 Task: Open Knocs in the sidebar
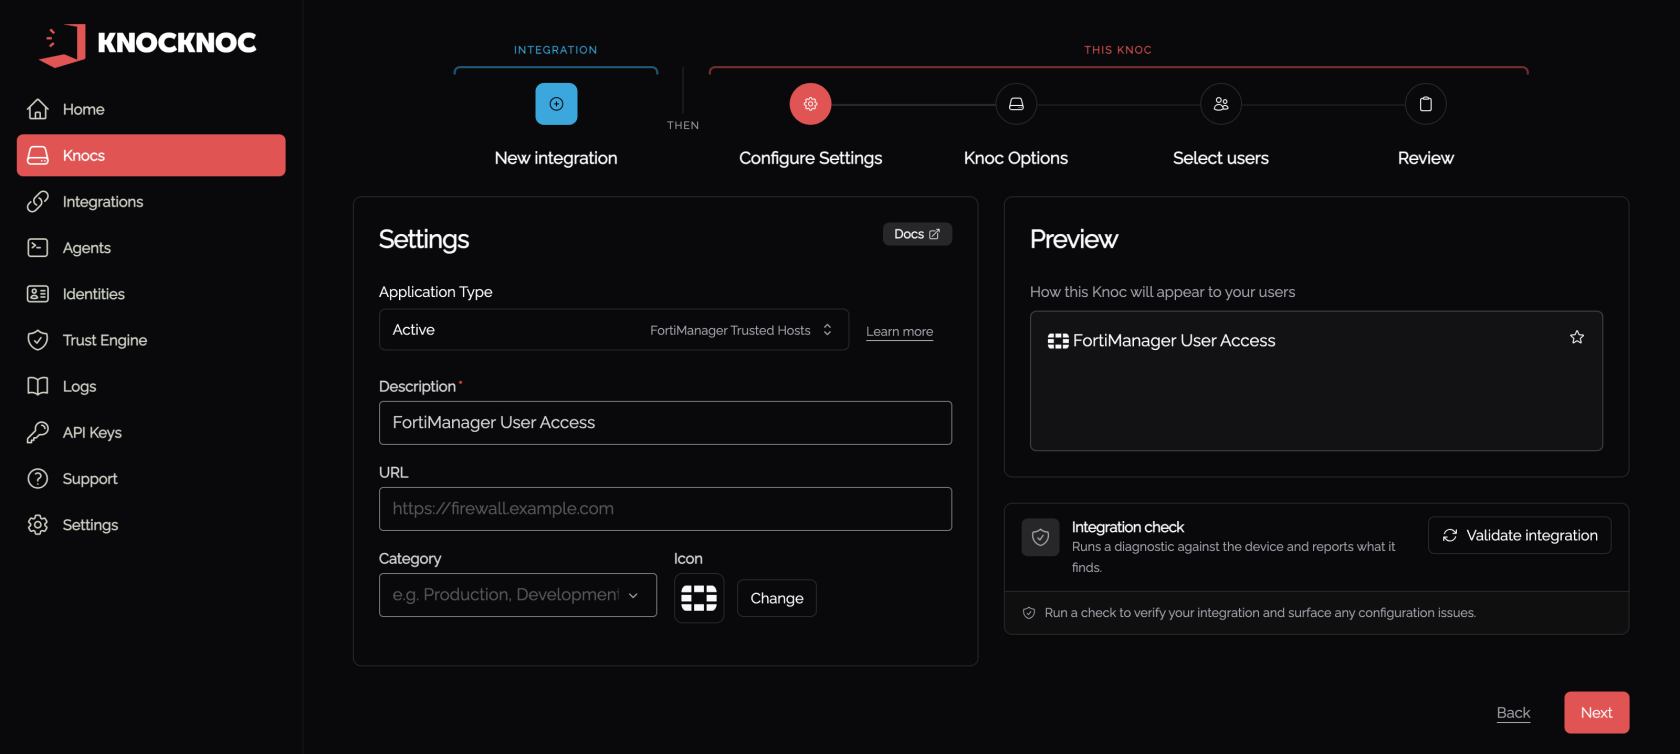click(151, 155)
